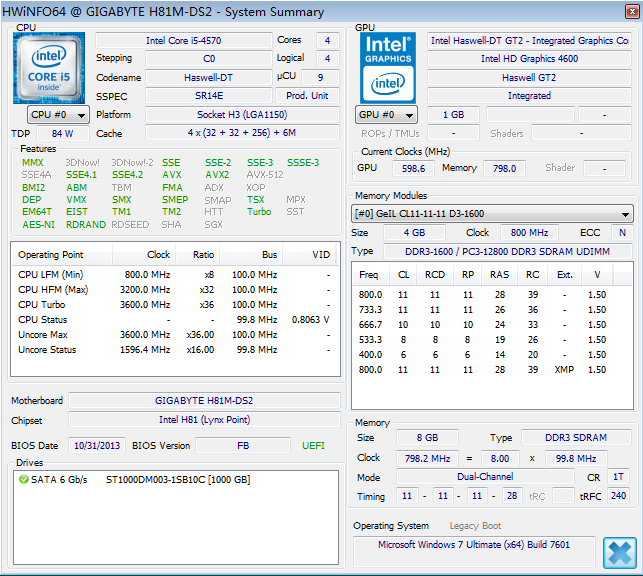Select the 533.3 frequency timing row

(x=492, y=340)
